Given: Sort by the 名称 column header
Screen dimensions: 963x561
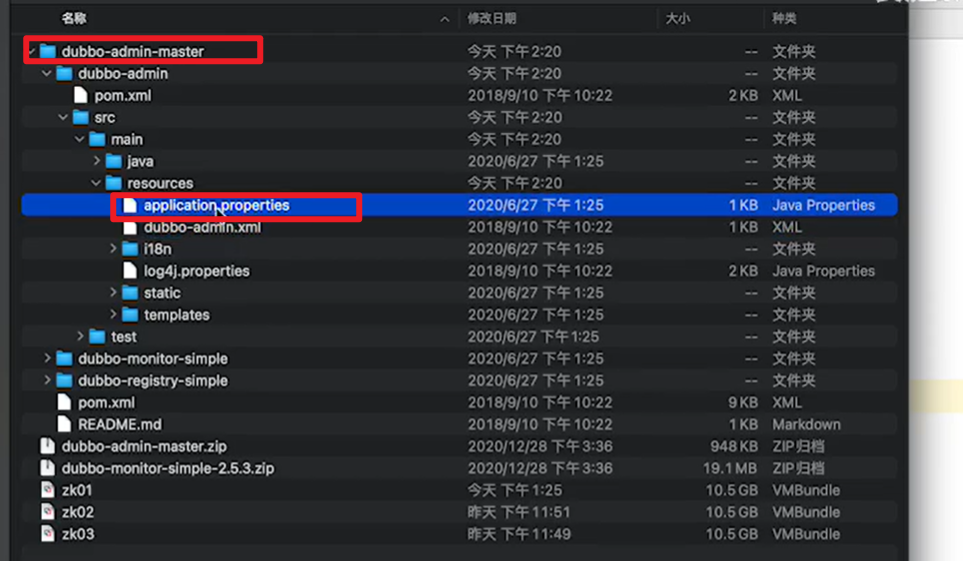Looking at the screenshot, I should click(x=74, y=19).
